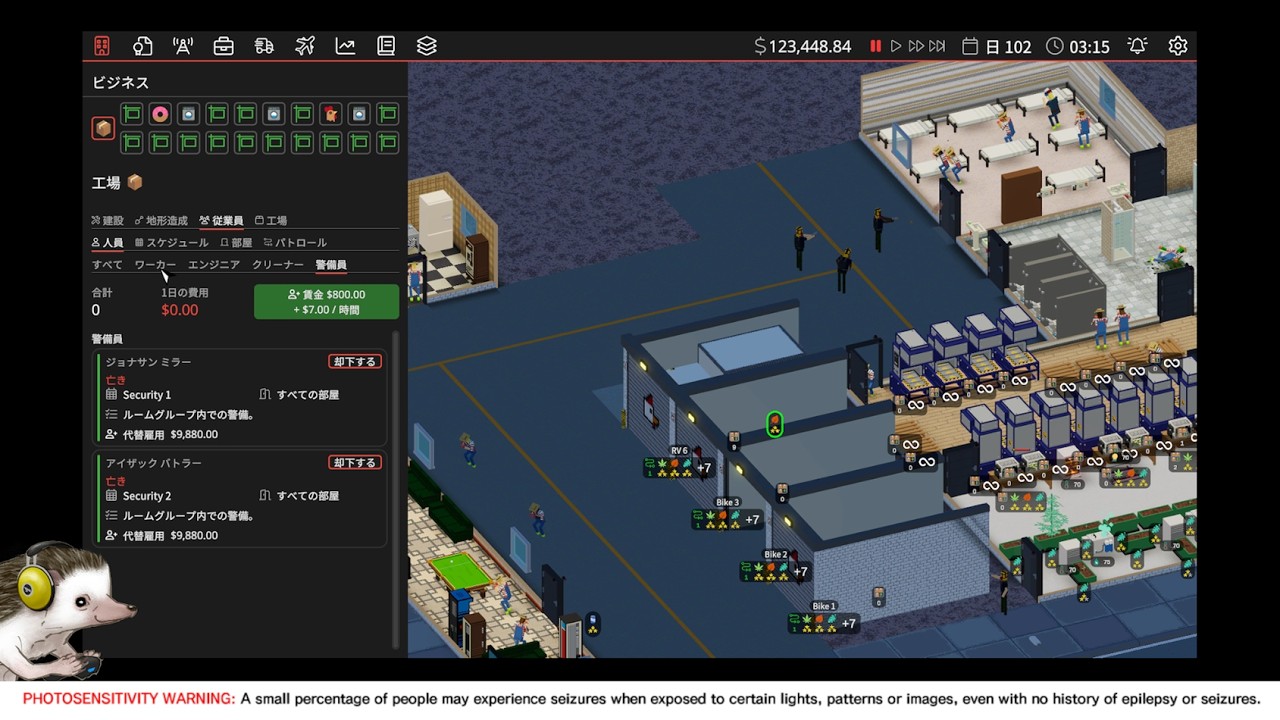Click the Security 2 schedule entry

click(x=139, y=496)
